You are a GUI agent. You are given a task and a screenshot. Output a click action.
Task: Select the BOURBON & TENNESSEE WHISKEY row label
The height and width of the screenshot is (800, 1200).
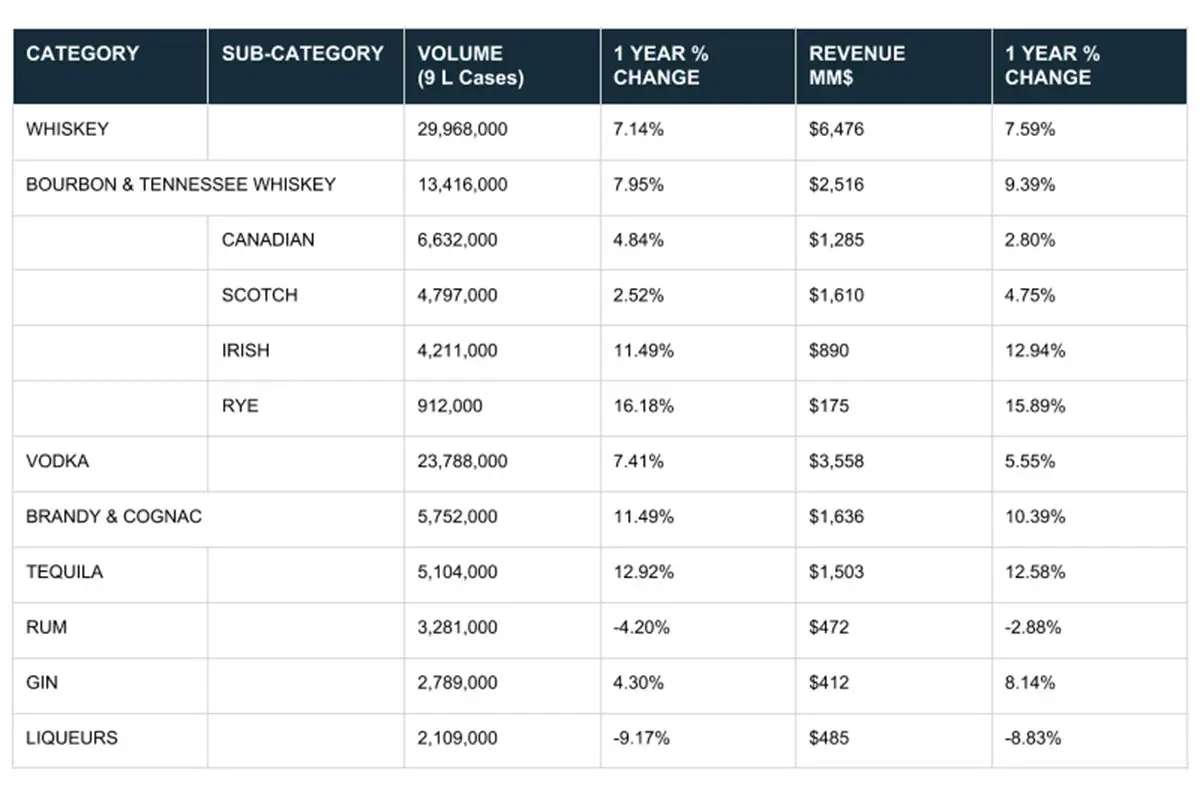click(x=181, y=185)
